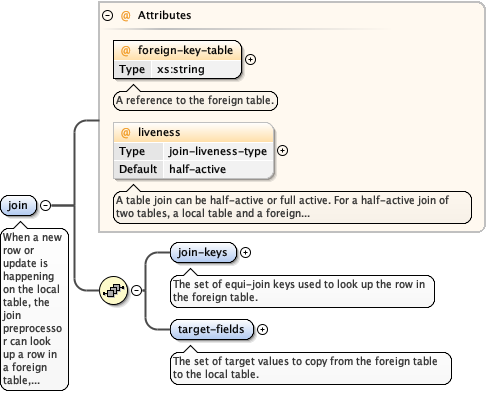The width and height of the screenshot is (503, 394).
Task: Select the foreign-key-table attribute header
Action: pyautogui.click(x=177, y=51)
